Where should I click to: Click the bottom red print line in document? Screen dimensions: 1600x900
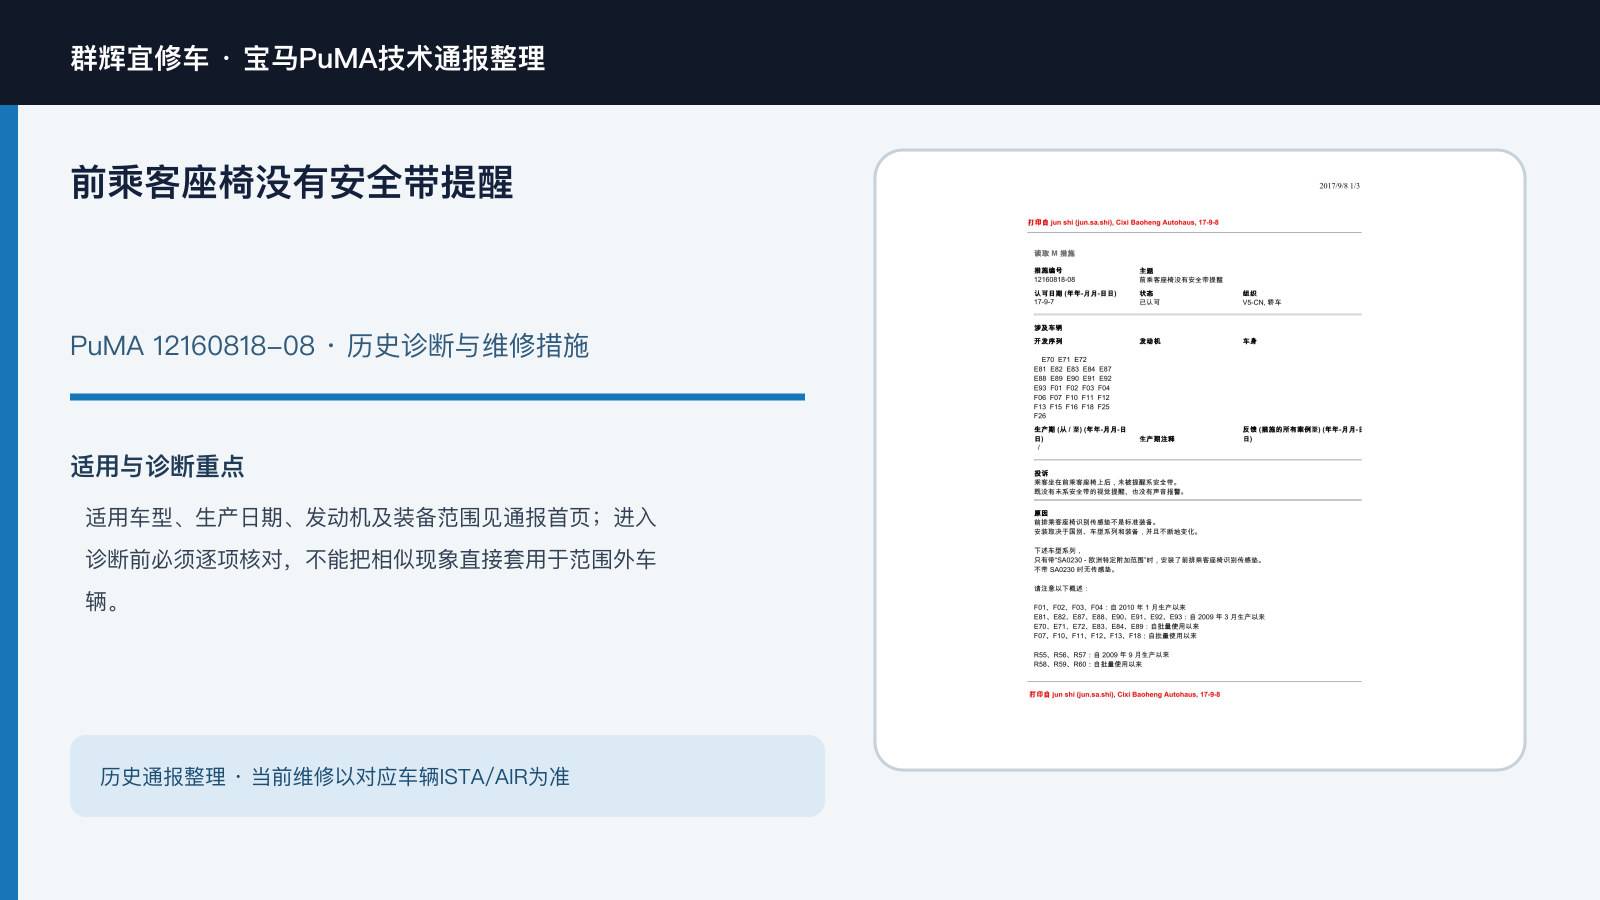coord(1124,694)
